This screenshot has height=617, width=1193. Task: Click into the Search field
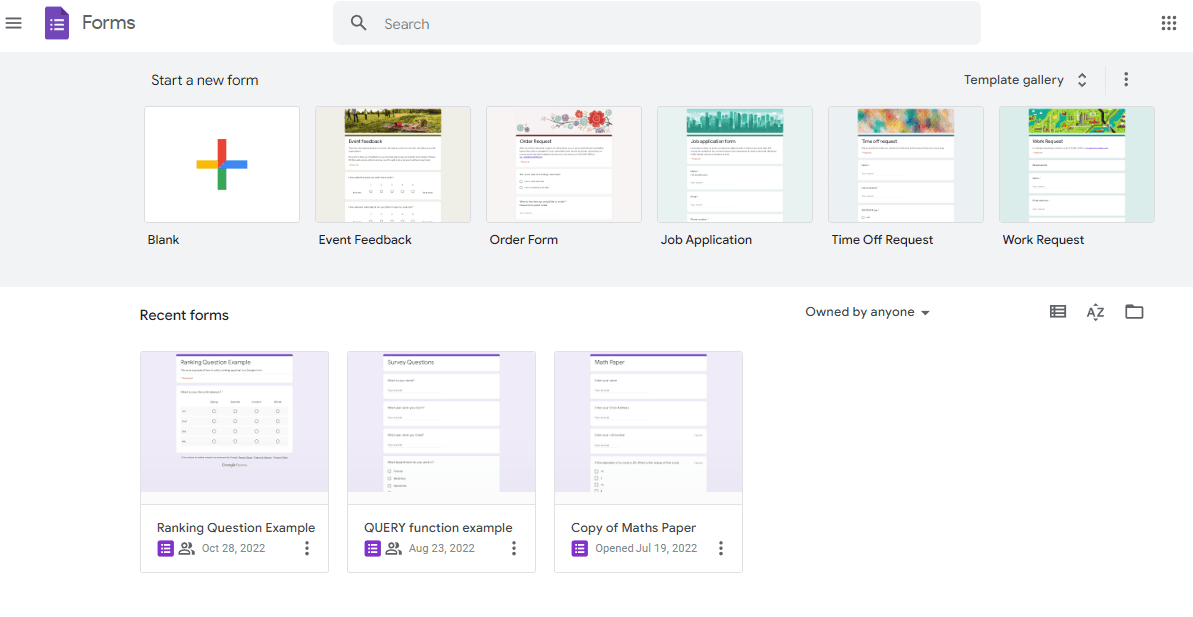coord(657,23)
